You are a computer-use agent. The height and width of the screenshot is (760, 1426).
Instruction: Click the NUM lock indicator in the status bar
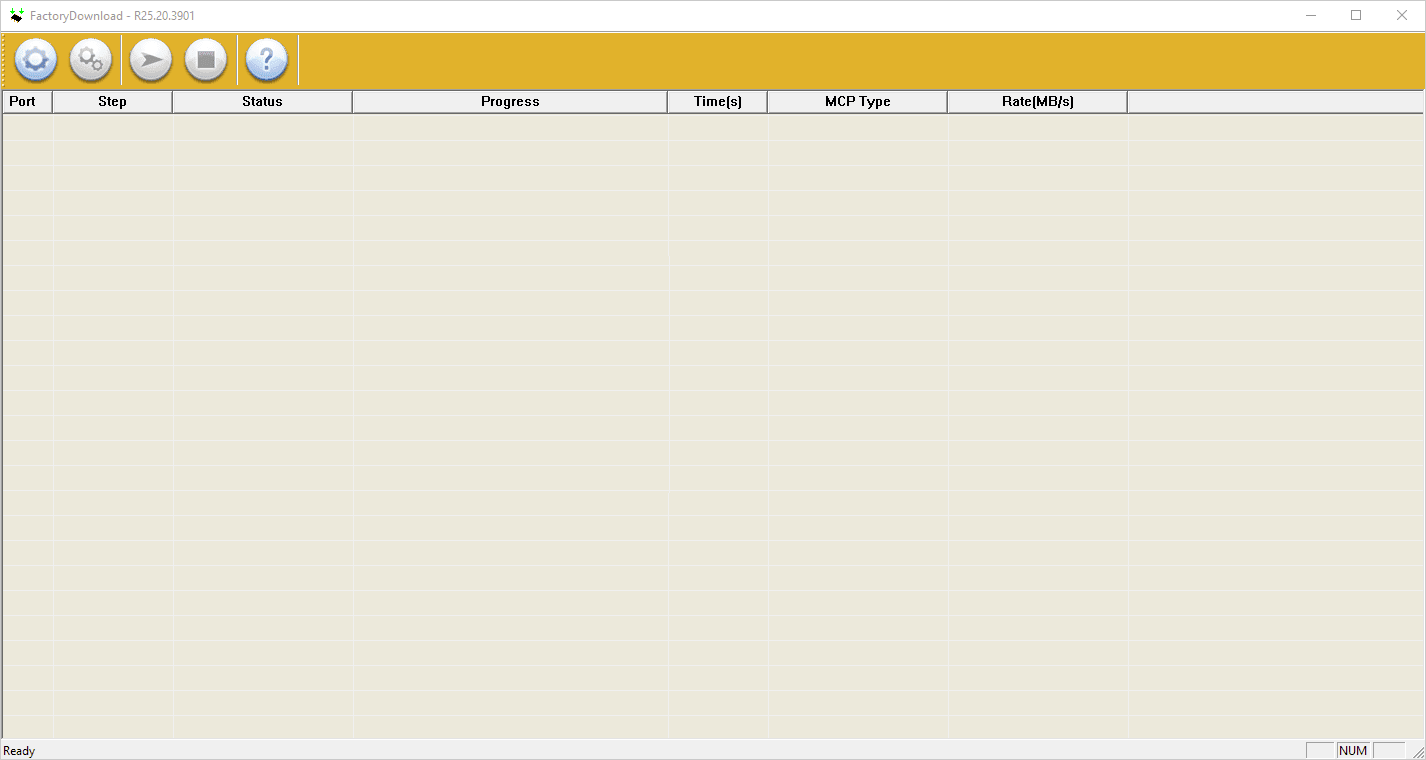(1352, 750)
